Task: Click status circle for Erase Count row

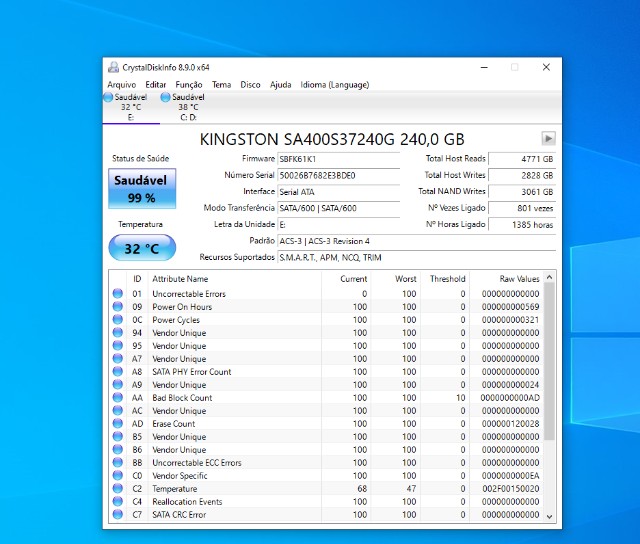Action: 118,424
